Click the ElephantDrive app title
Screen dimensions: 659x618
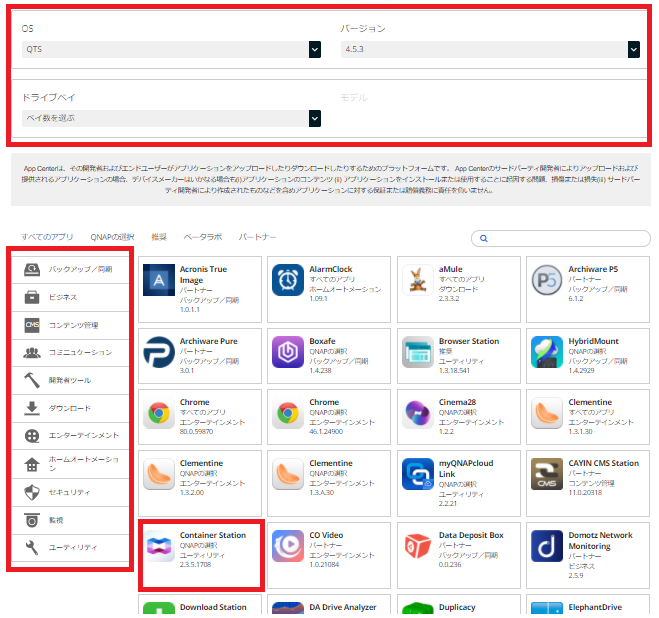coord(595,607)
